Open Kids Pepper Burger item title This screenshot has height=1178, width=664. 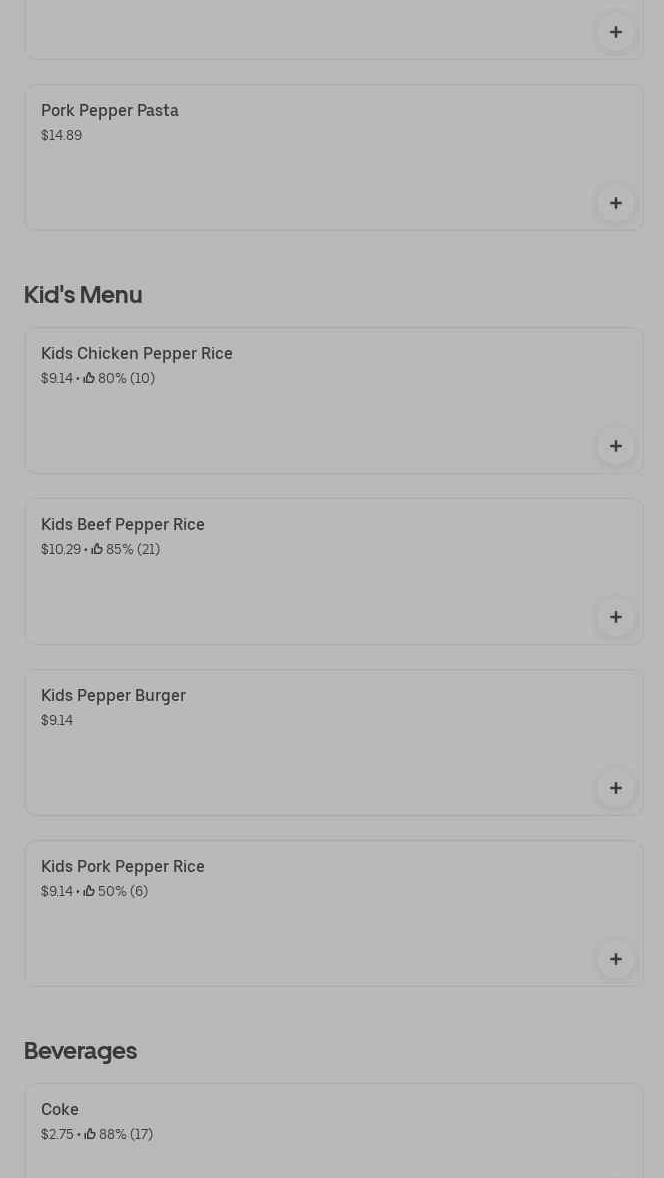coord(113,696)
